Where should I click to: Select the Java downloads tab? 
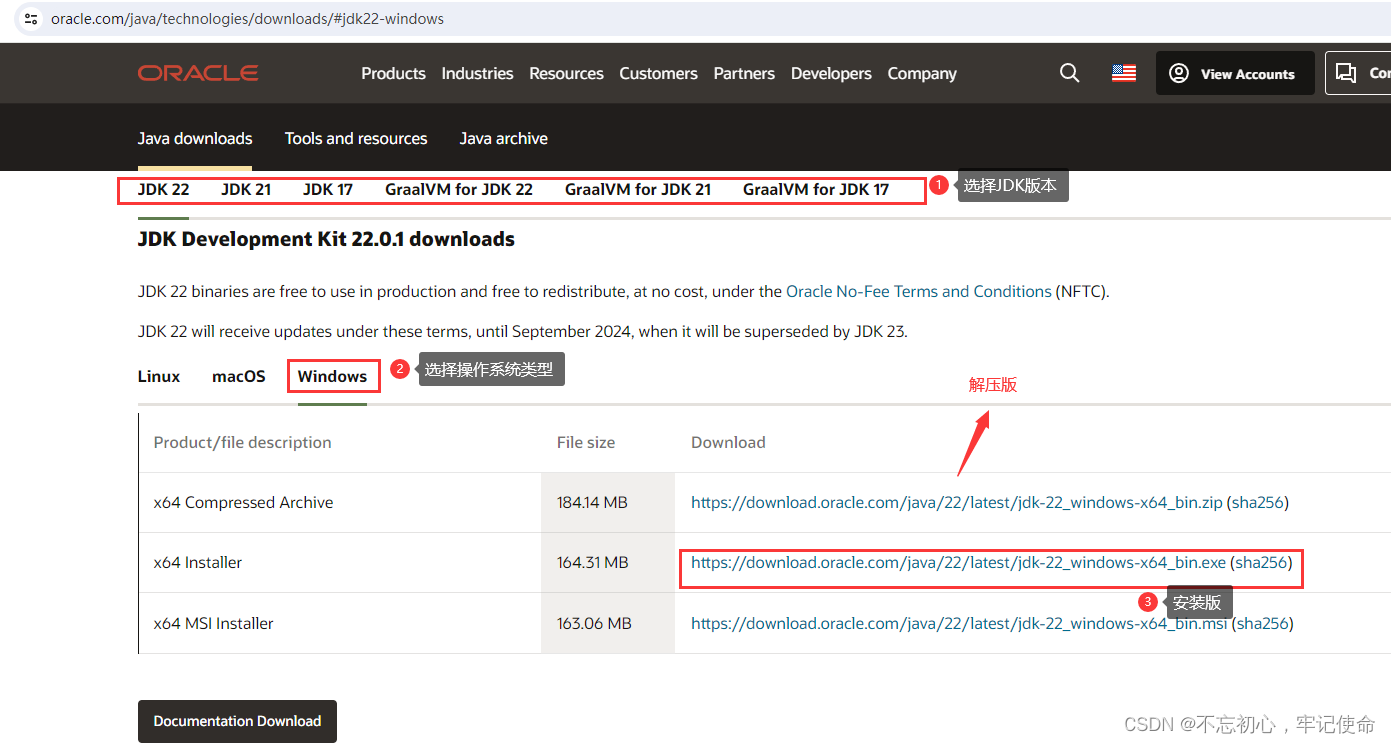195,138
